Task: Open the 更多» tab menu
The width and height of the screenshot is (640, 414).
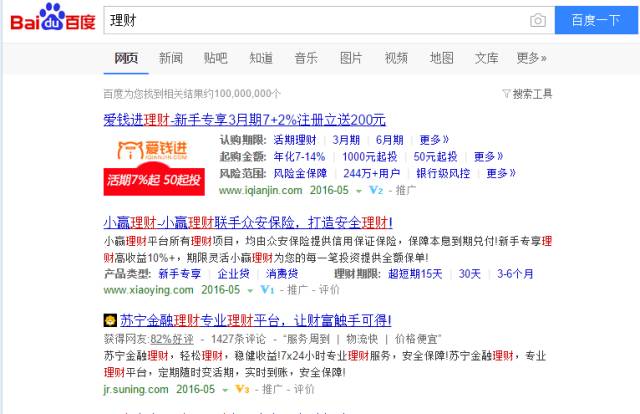Action: [x=531, y=58]
